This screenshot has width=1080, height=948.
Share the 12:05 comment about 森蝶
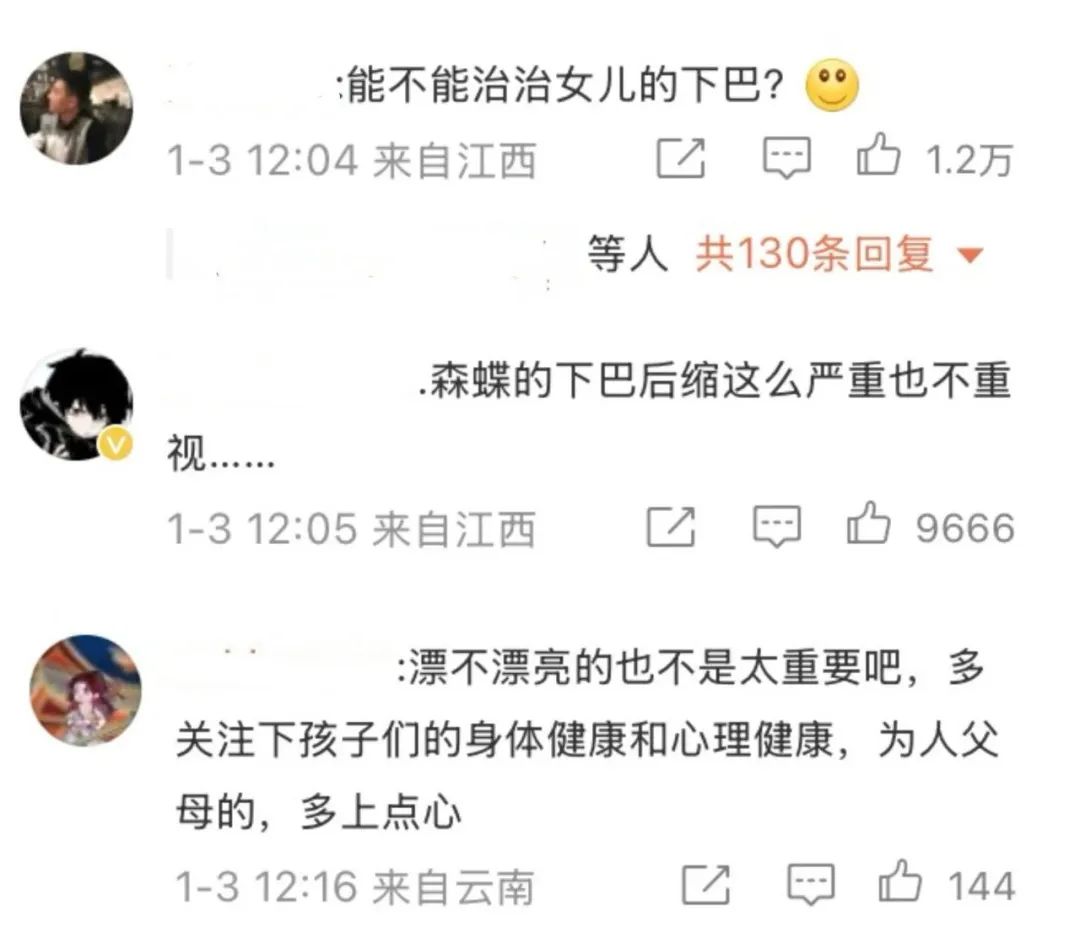[x=671, y=527]
